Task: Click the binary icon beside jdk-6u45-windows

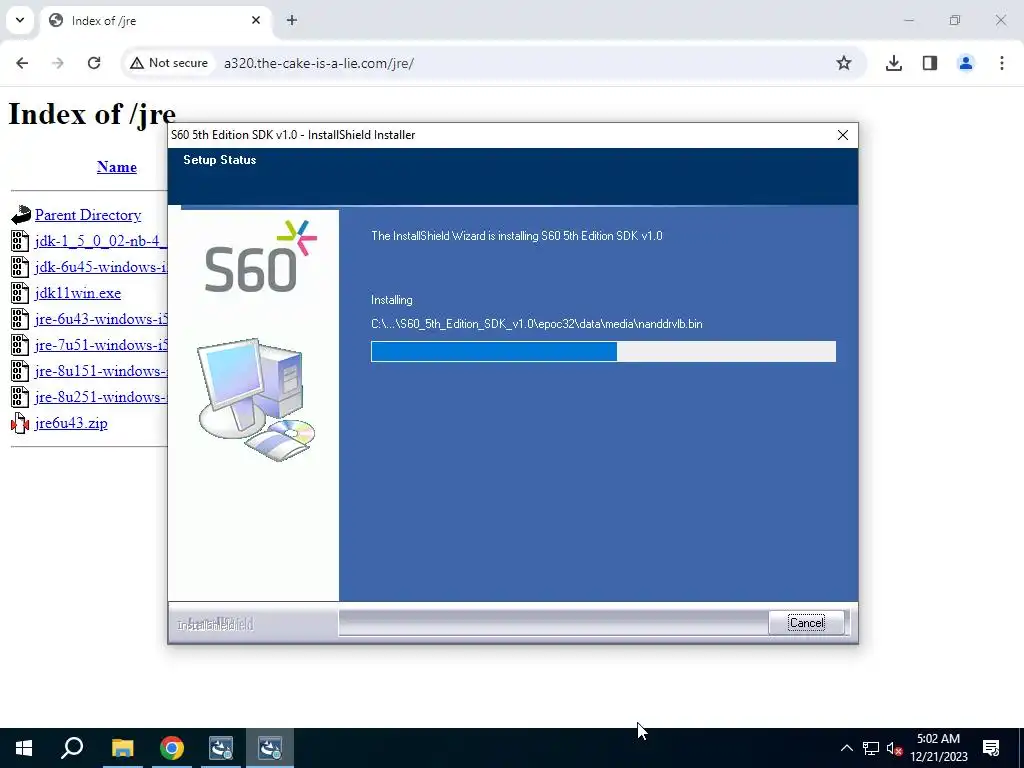Action: click(20, 267)
